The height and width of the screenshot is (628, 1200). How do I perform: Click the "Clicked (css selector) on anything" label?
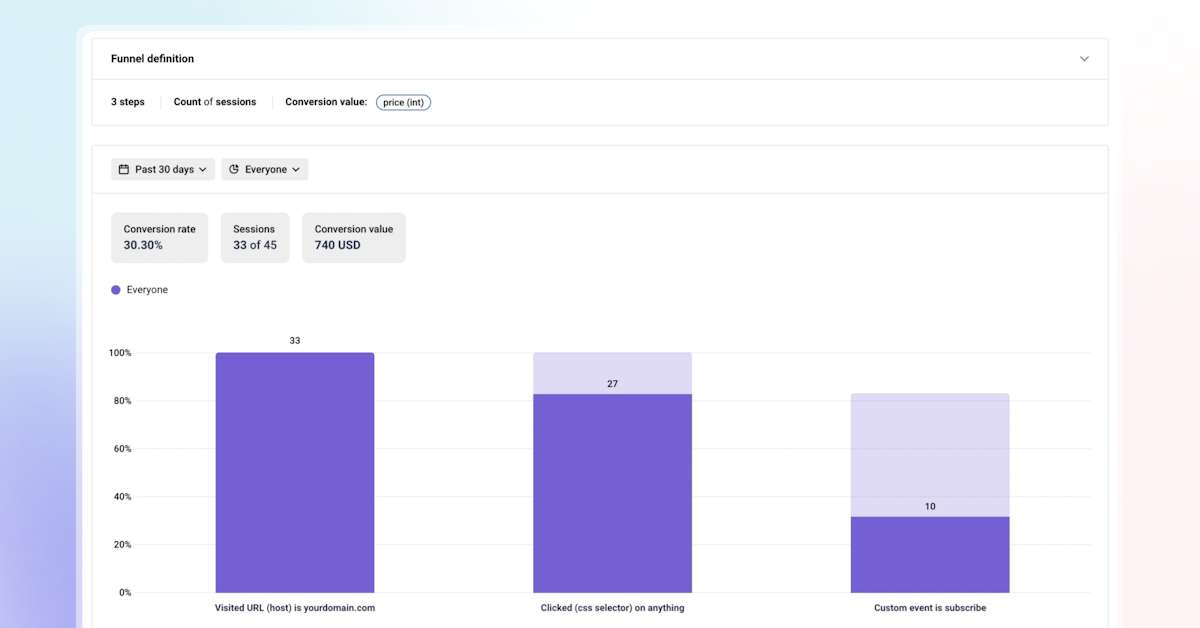coord(612,608)
